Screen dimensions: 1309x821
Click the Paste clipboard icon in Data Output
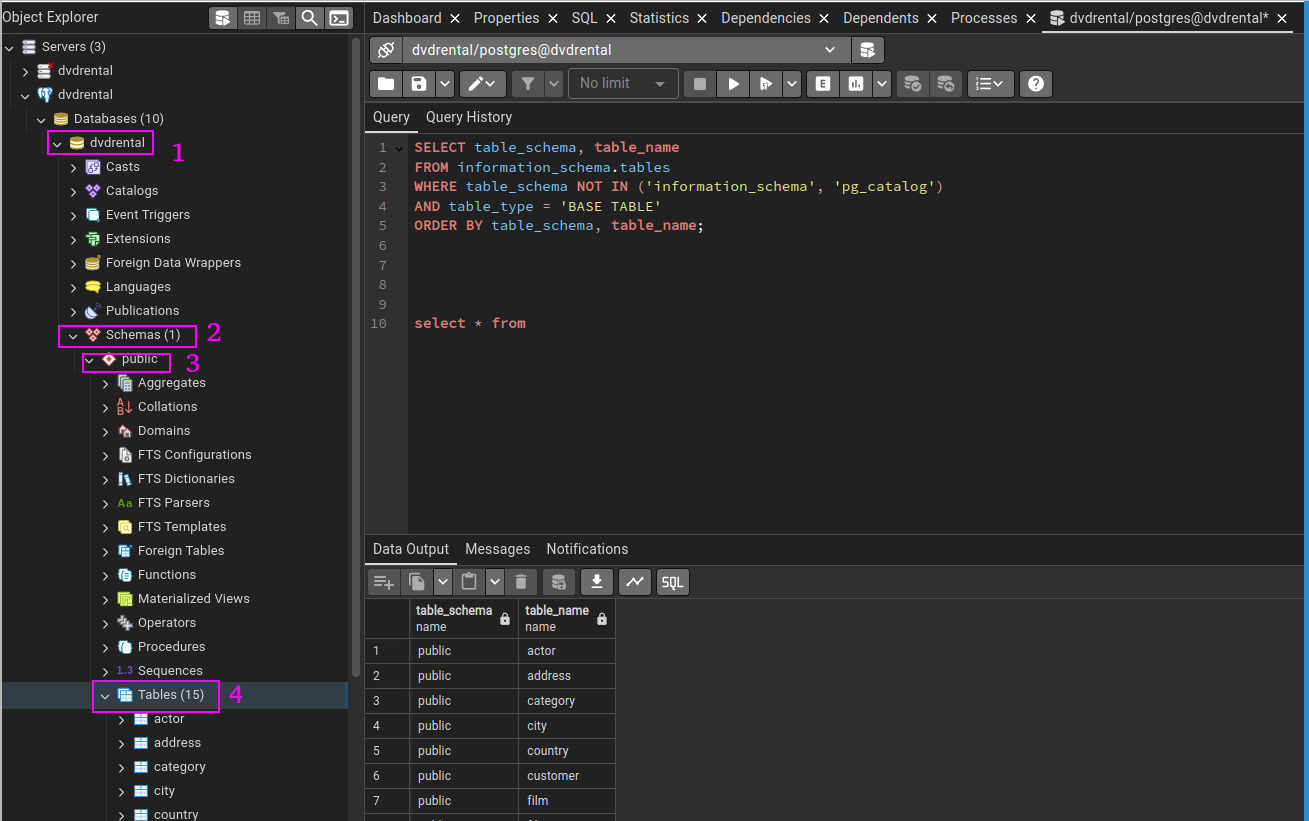tap(469, 582)
